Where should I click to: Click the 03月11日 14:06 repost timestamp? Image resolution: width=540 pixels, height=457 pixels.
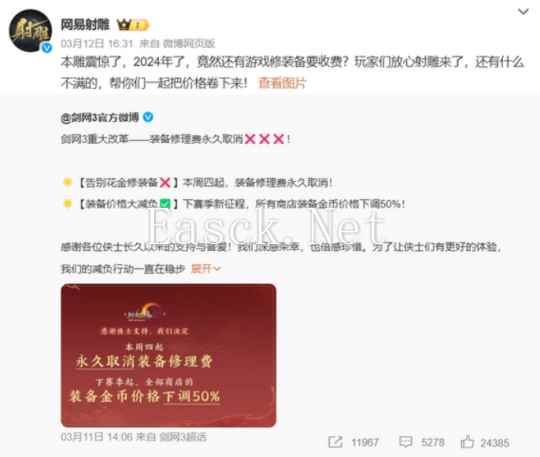(x=96, y=437)
